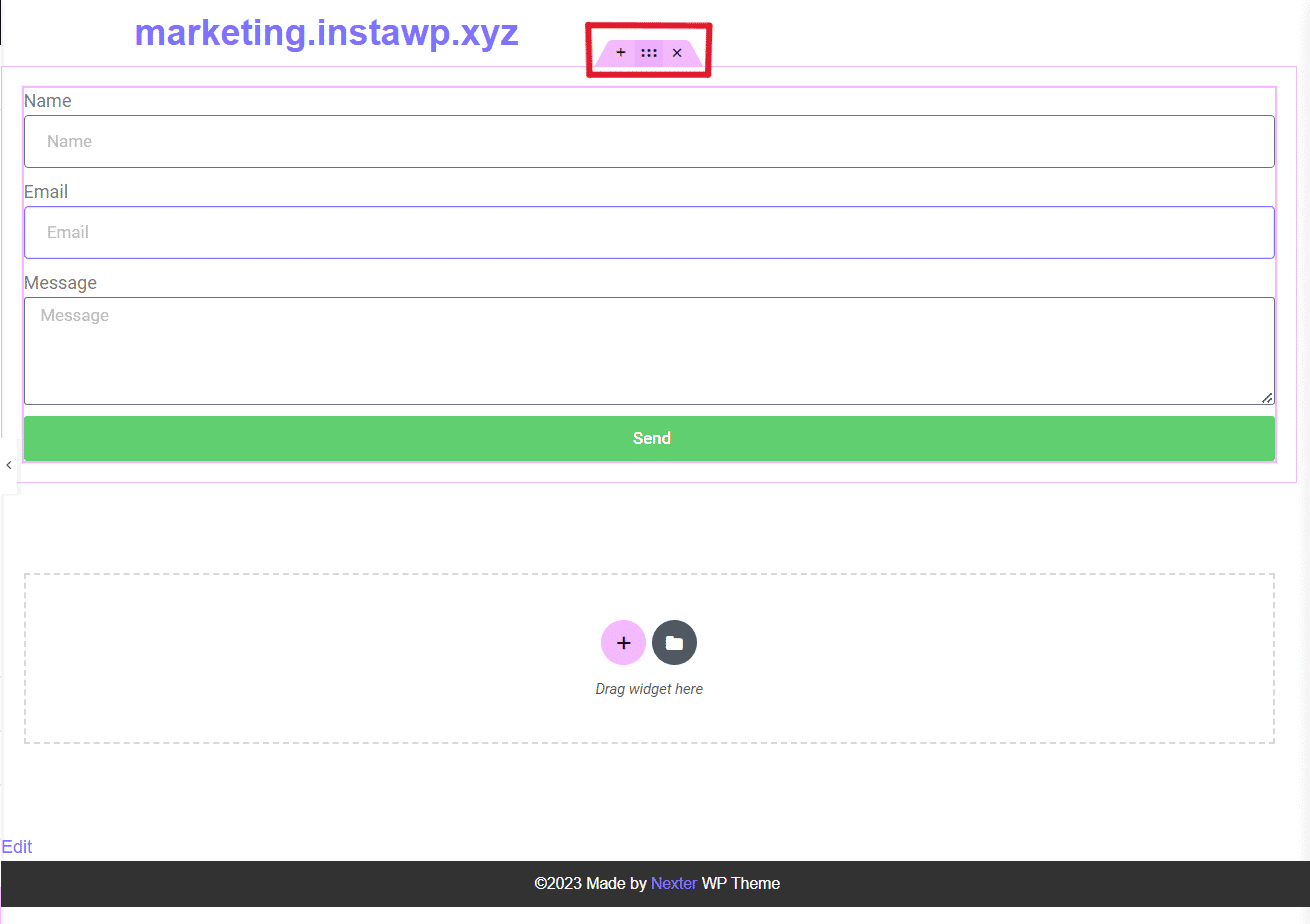The image size is (1310, 924).
Task: Click the "©2023 Made by" footer text
Action: click(590, 883)
